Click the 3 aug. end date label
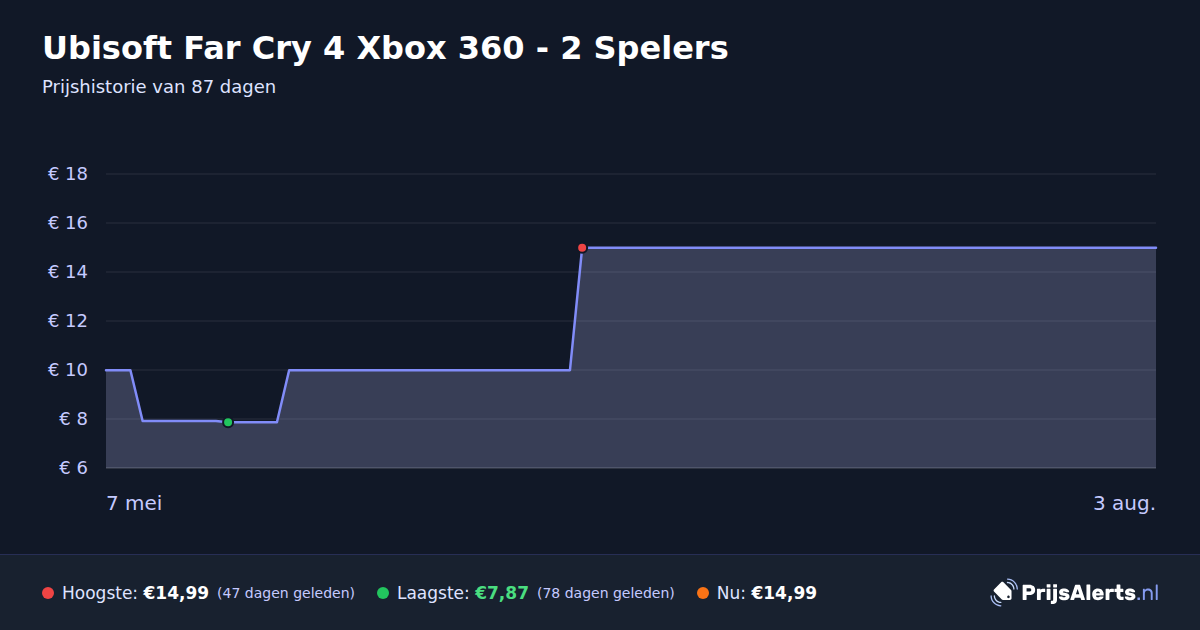 (x=1124, y=503)
